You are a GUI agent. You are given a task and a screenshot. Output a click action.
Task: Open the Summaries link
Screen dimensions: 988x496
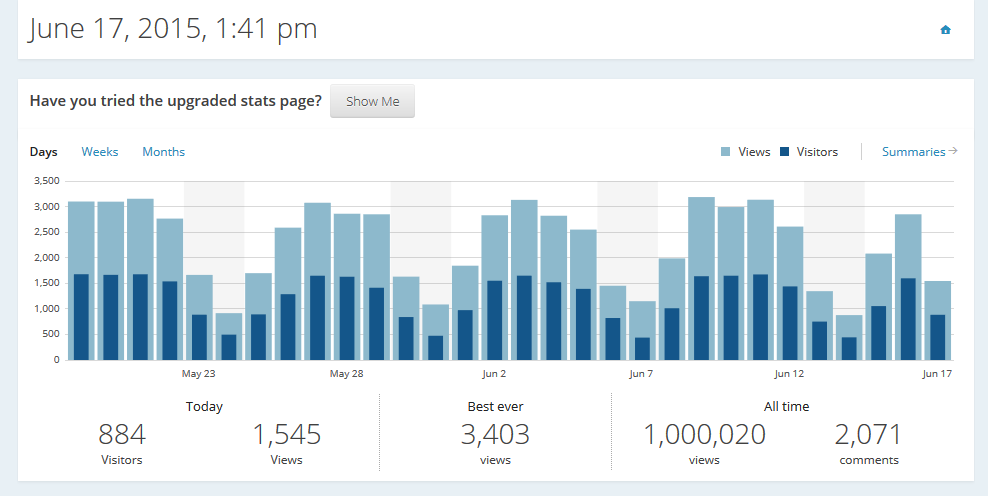(913, 152)
